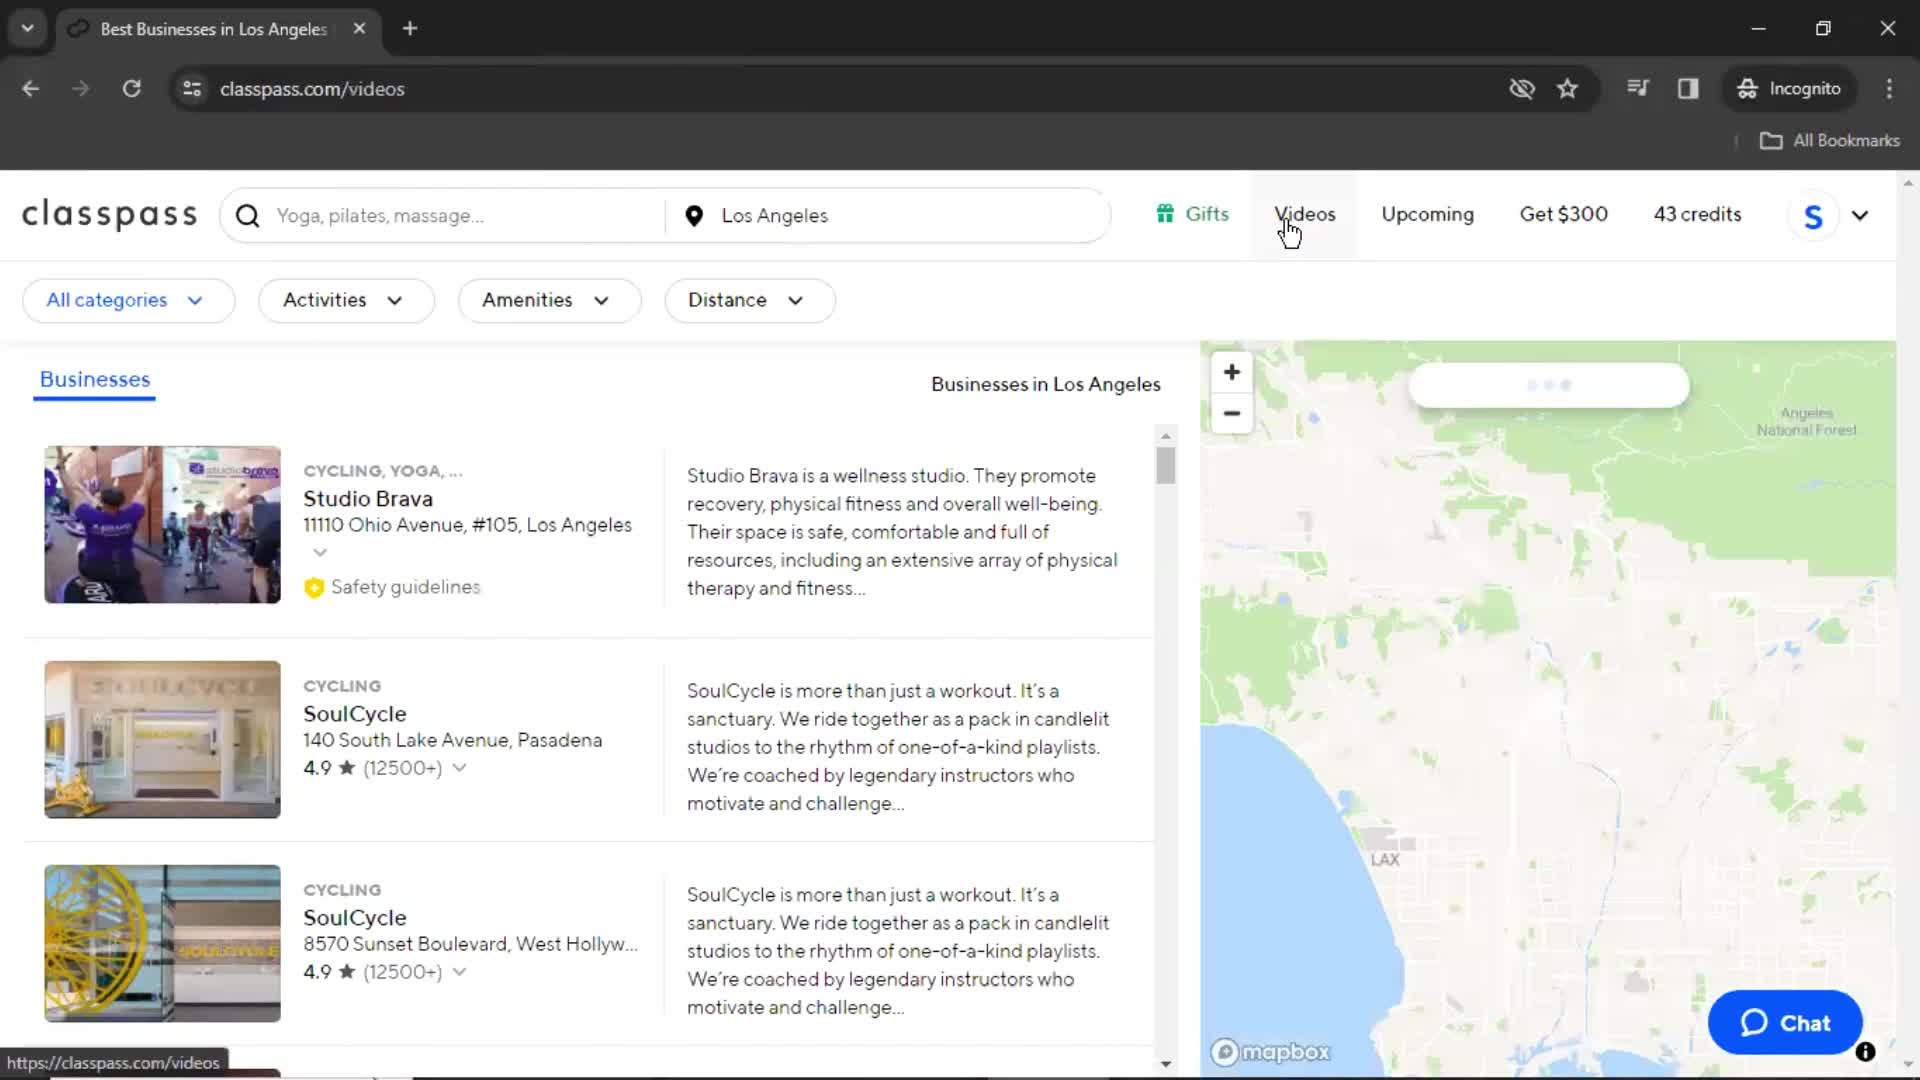Click the classpass logo

point(110,214)
